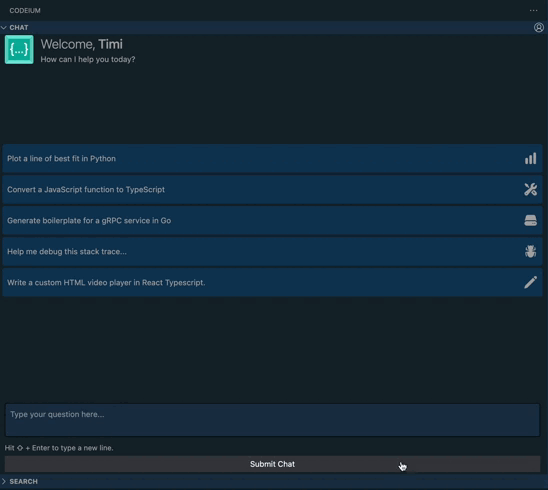Click bar chart icon on Python plot row
Screen dimensions: 548x490
(530, 159)
